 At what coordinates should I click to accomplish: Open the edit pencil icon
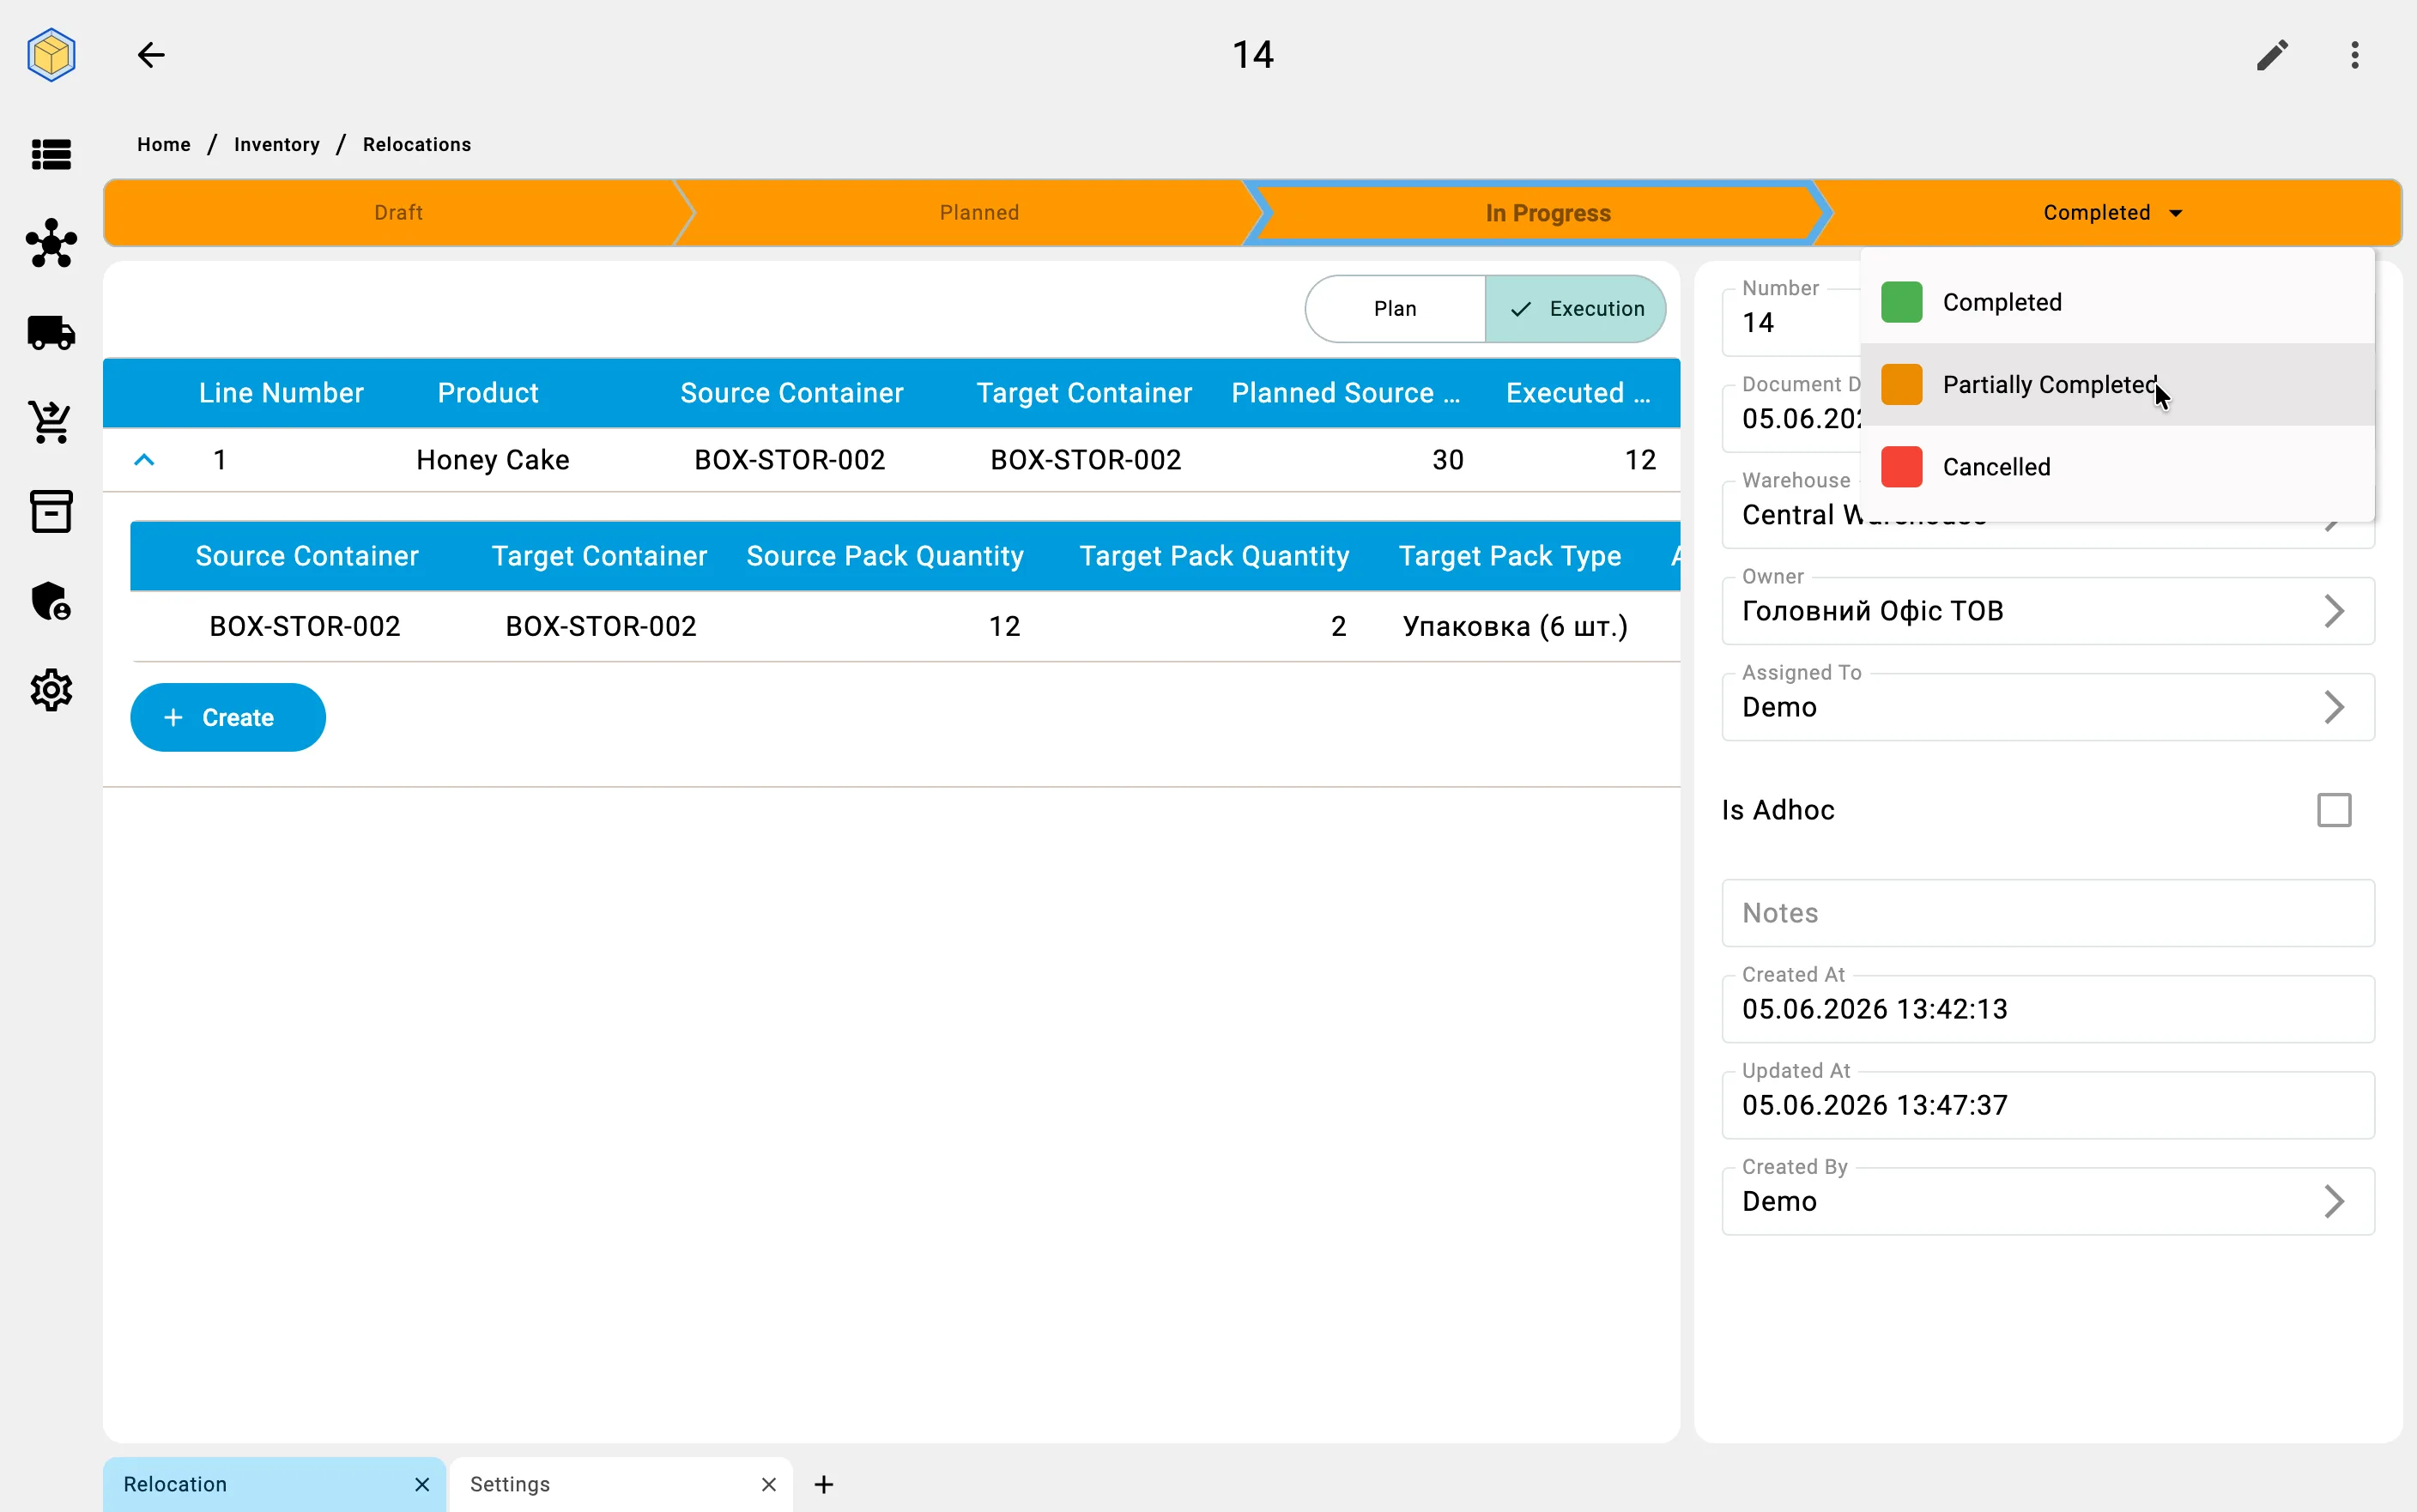(x=2272, y=55)
